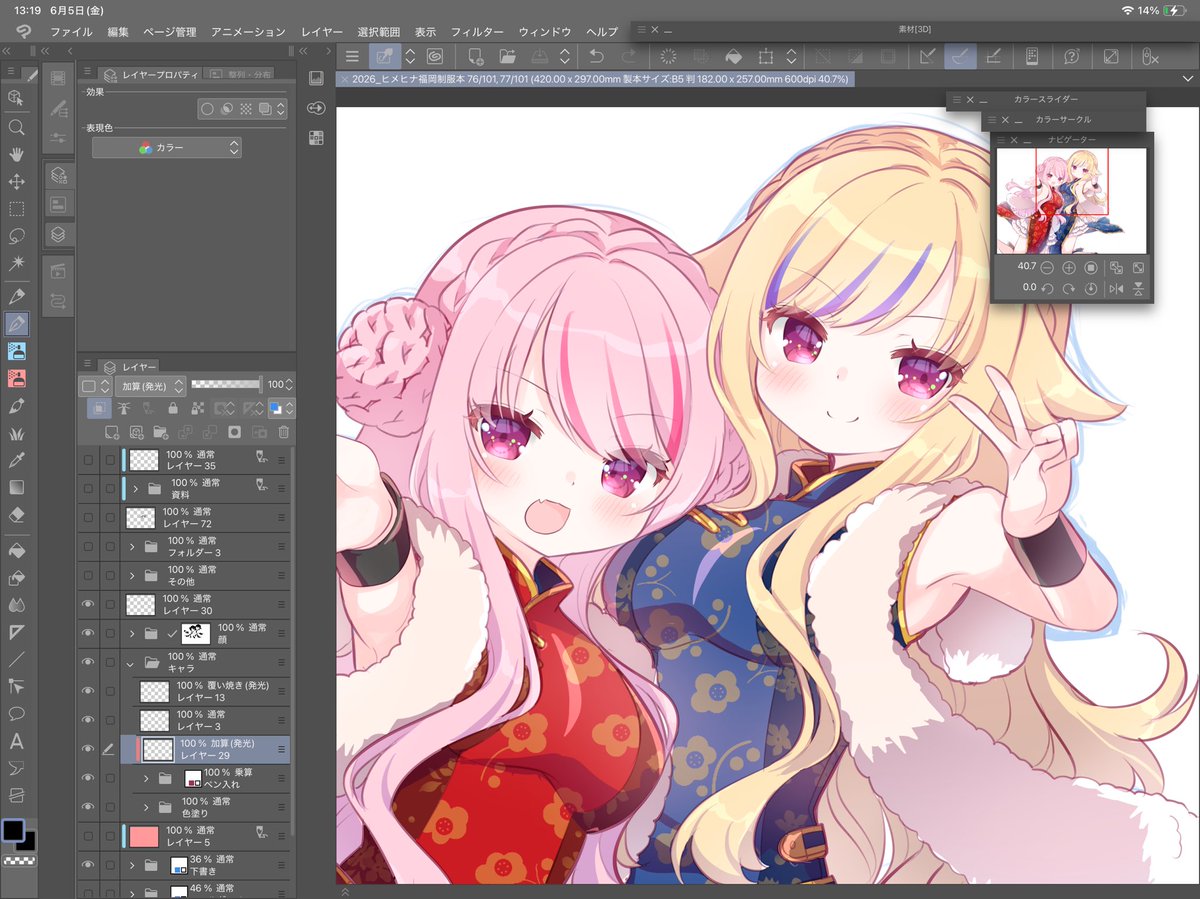Click the layer opacity slider
The width and height of the screenshot is (1200, 899).
pyautogui.click(x=227, y=384)
